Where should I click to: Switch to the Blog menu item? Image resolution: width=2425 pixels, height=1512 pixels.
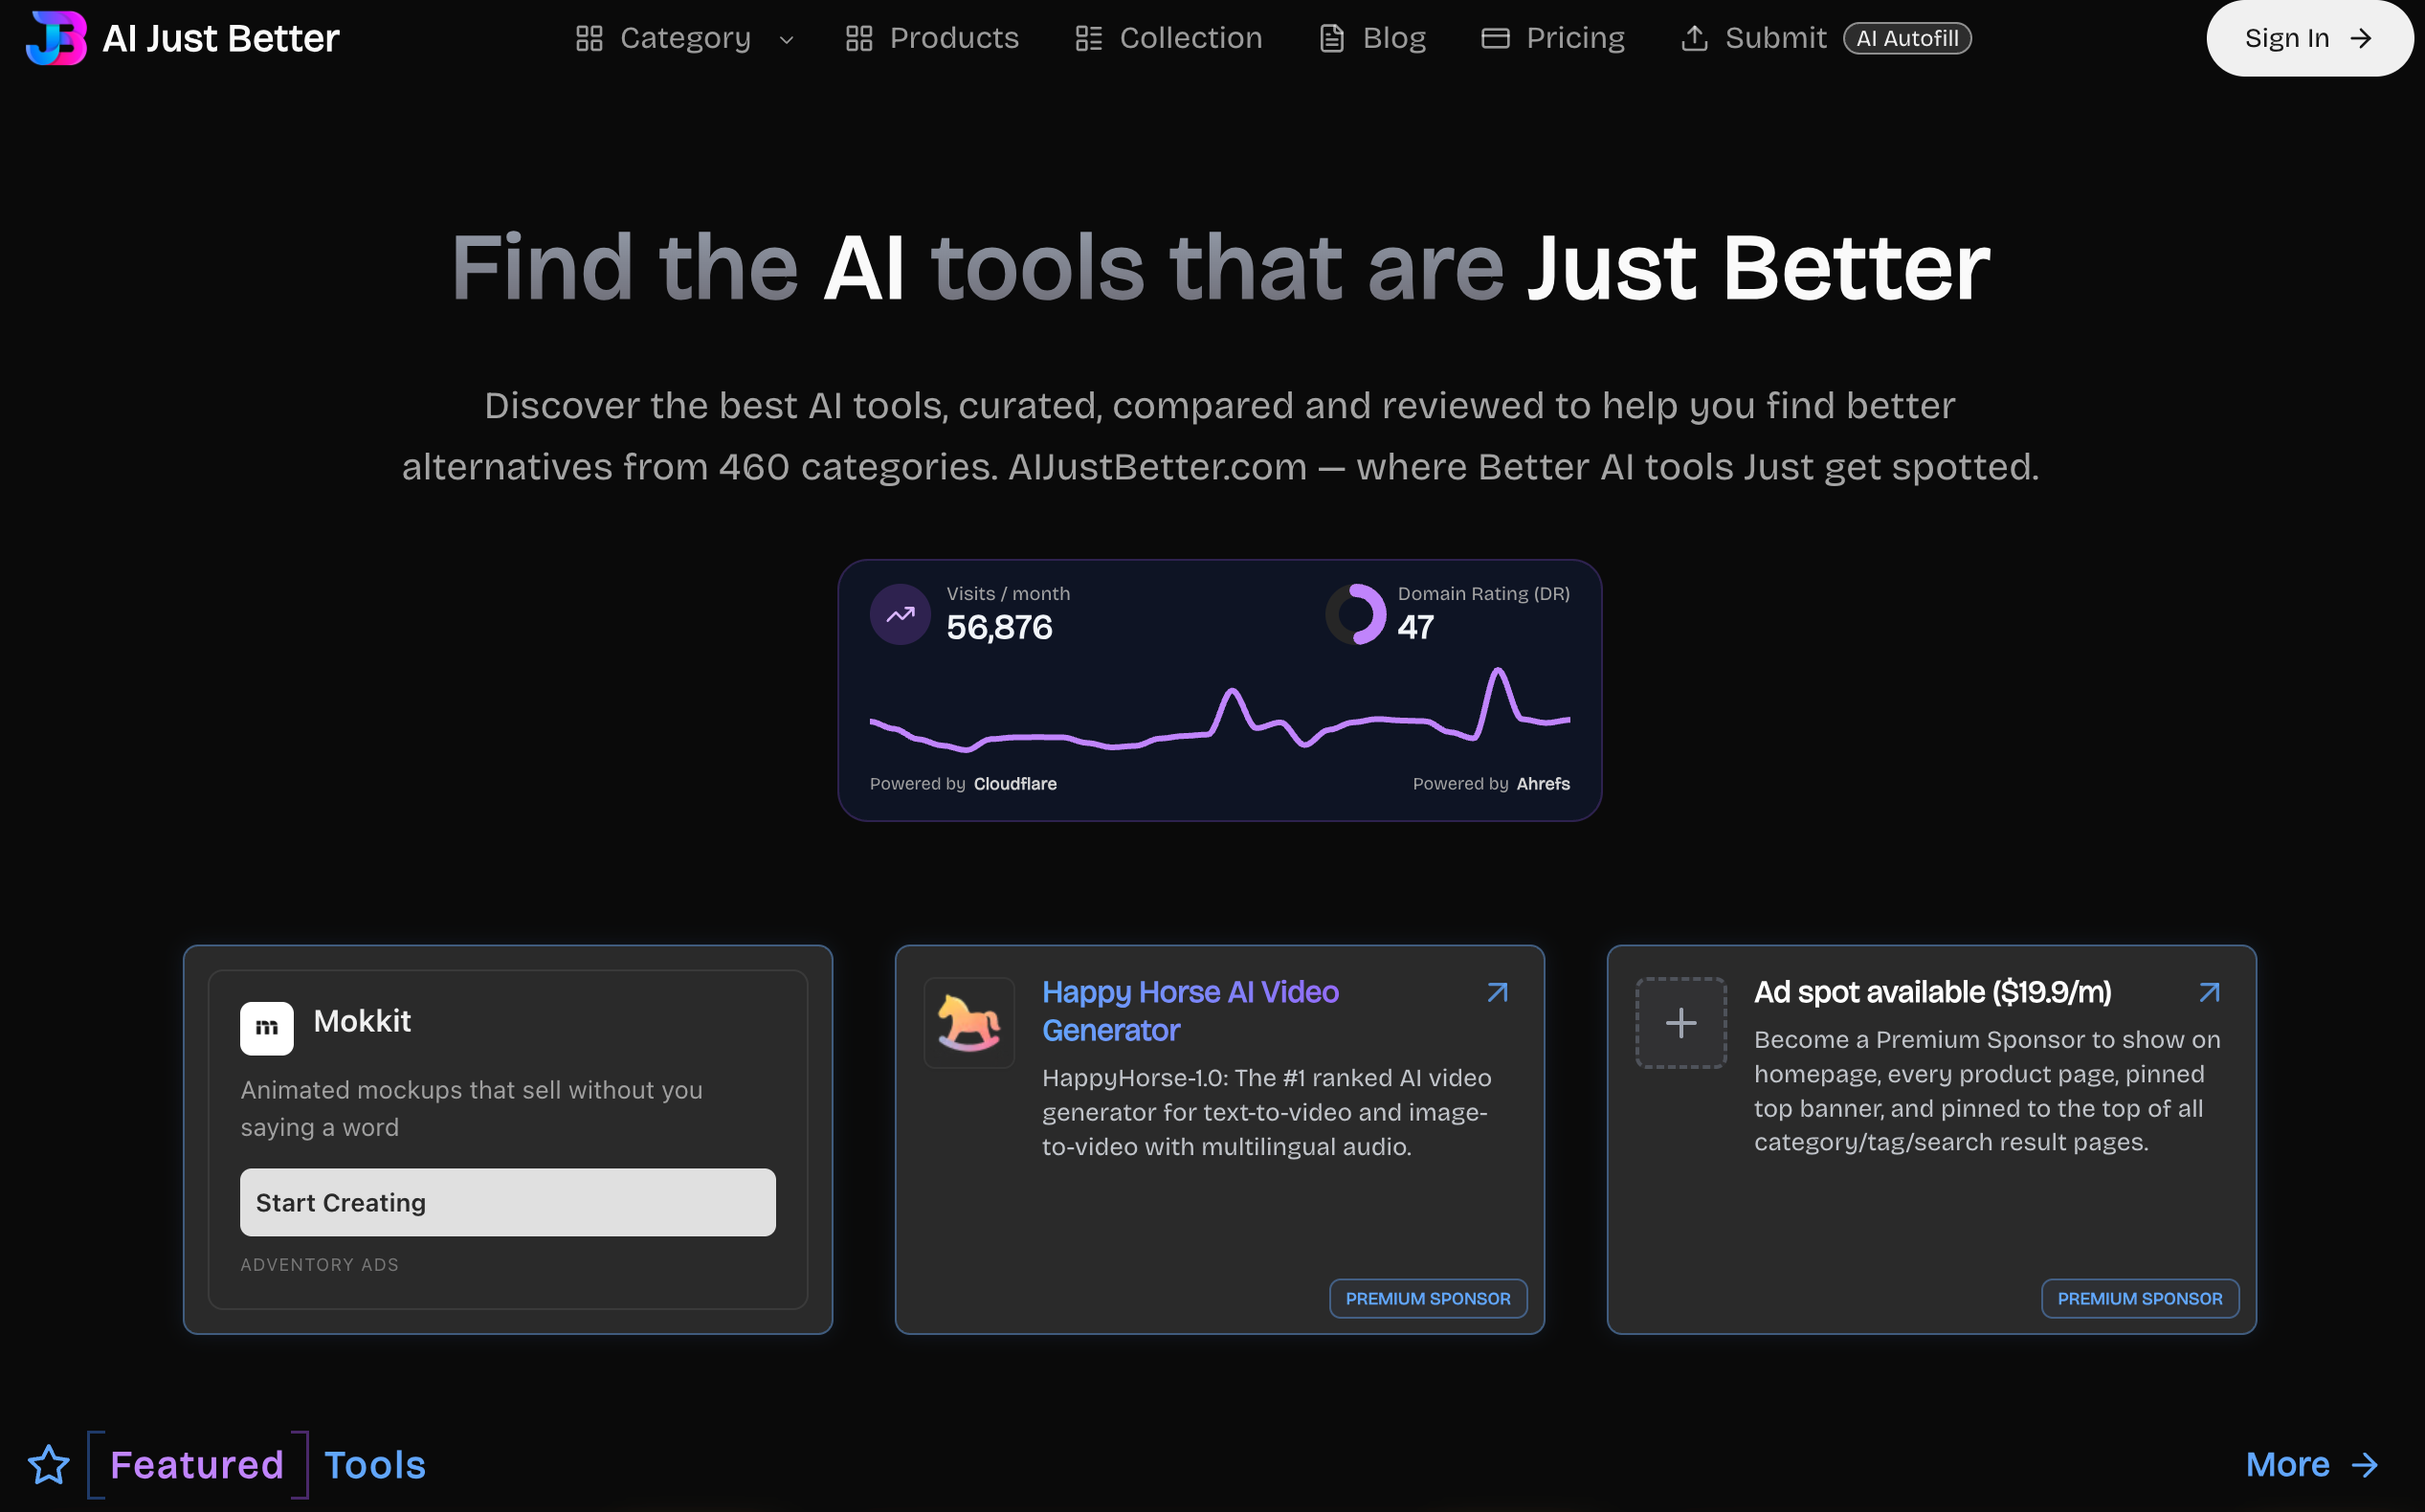[1395, 38]
